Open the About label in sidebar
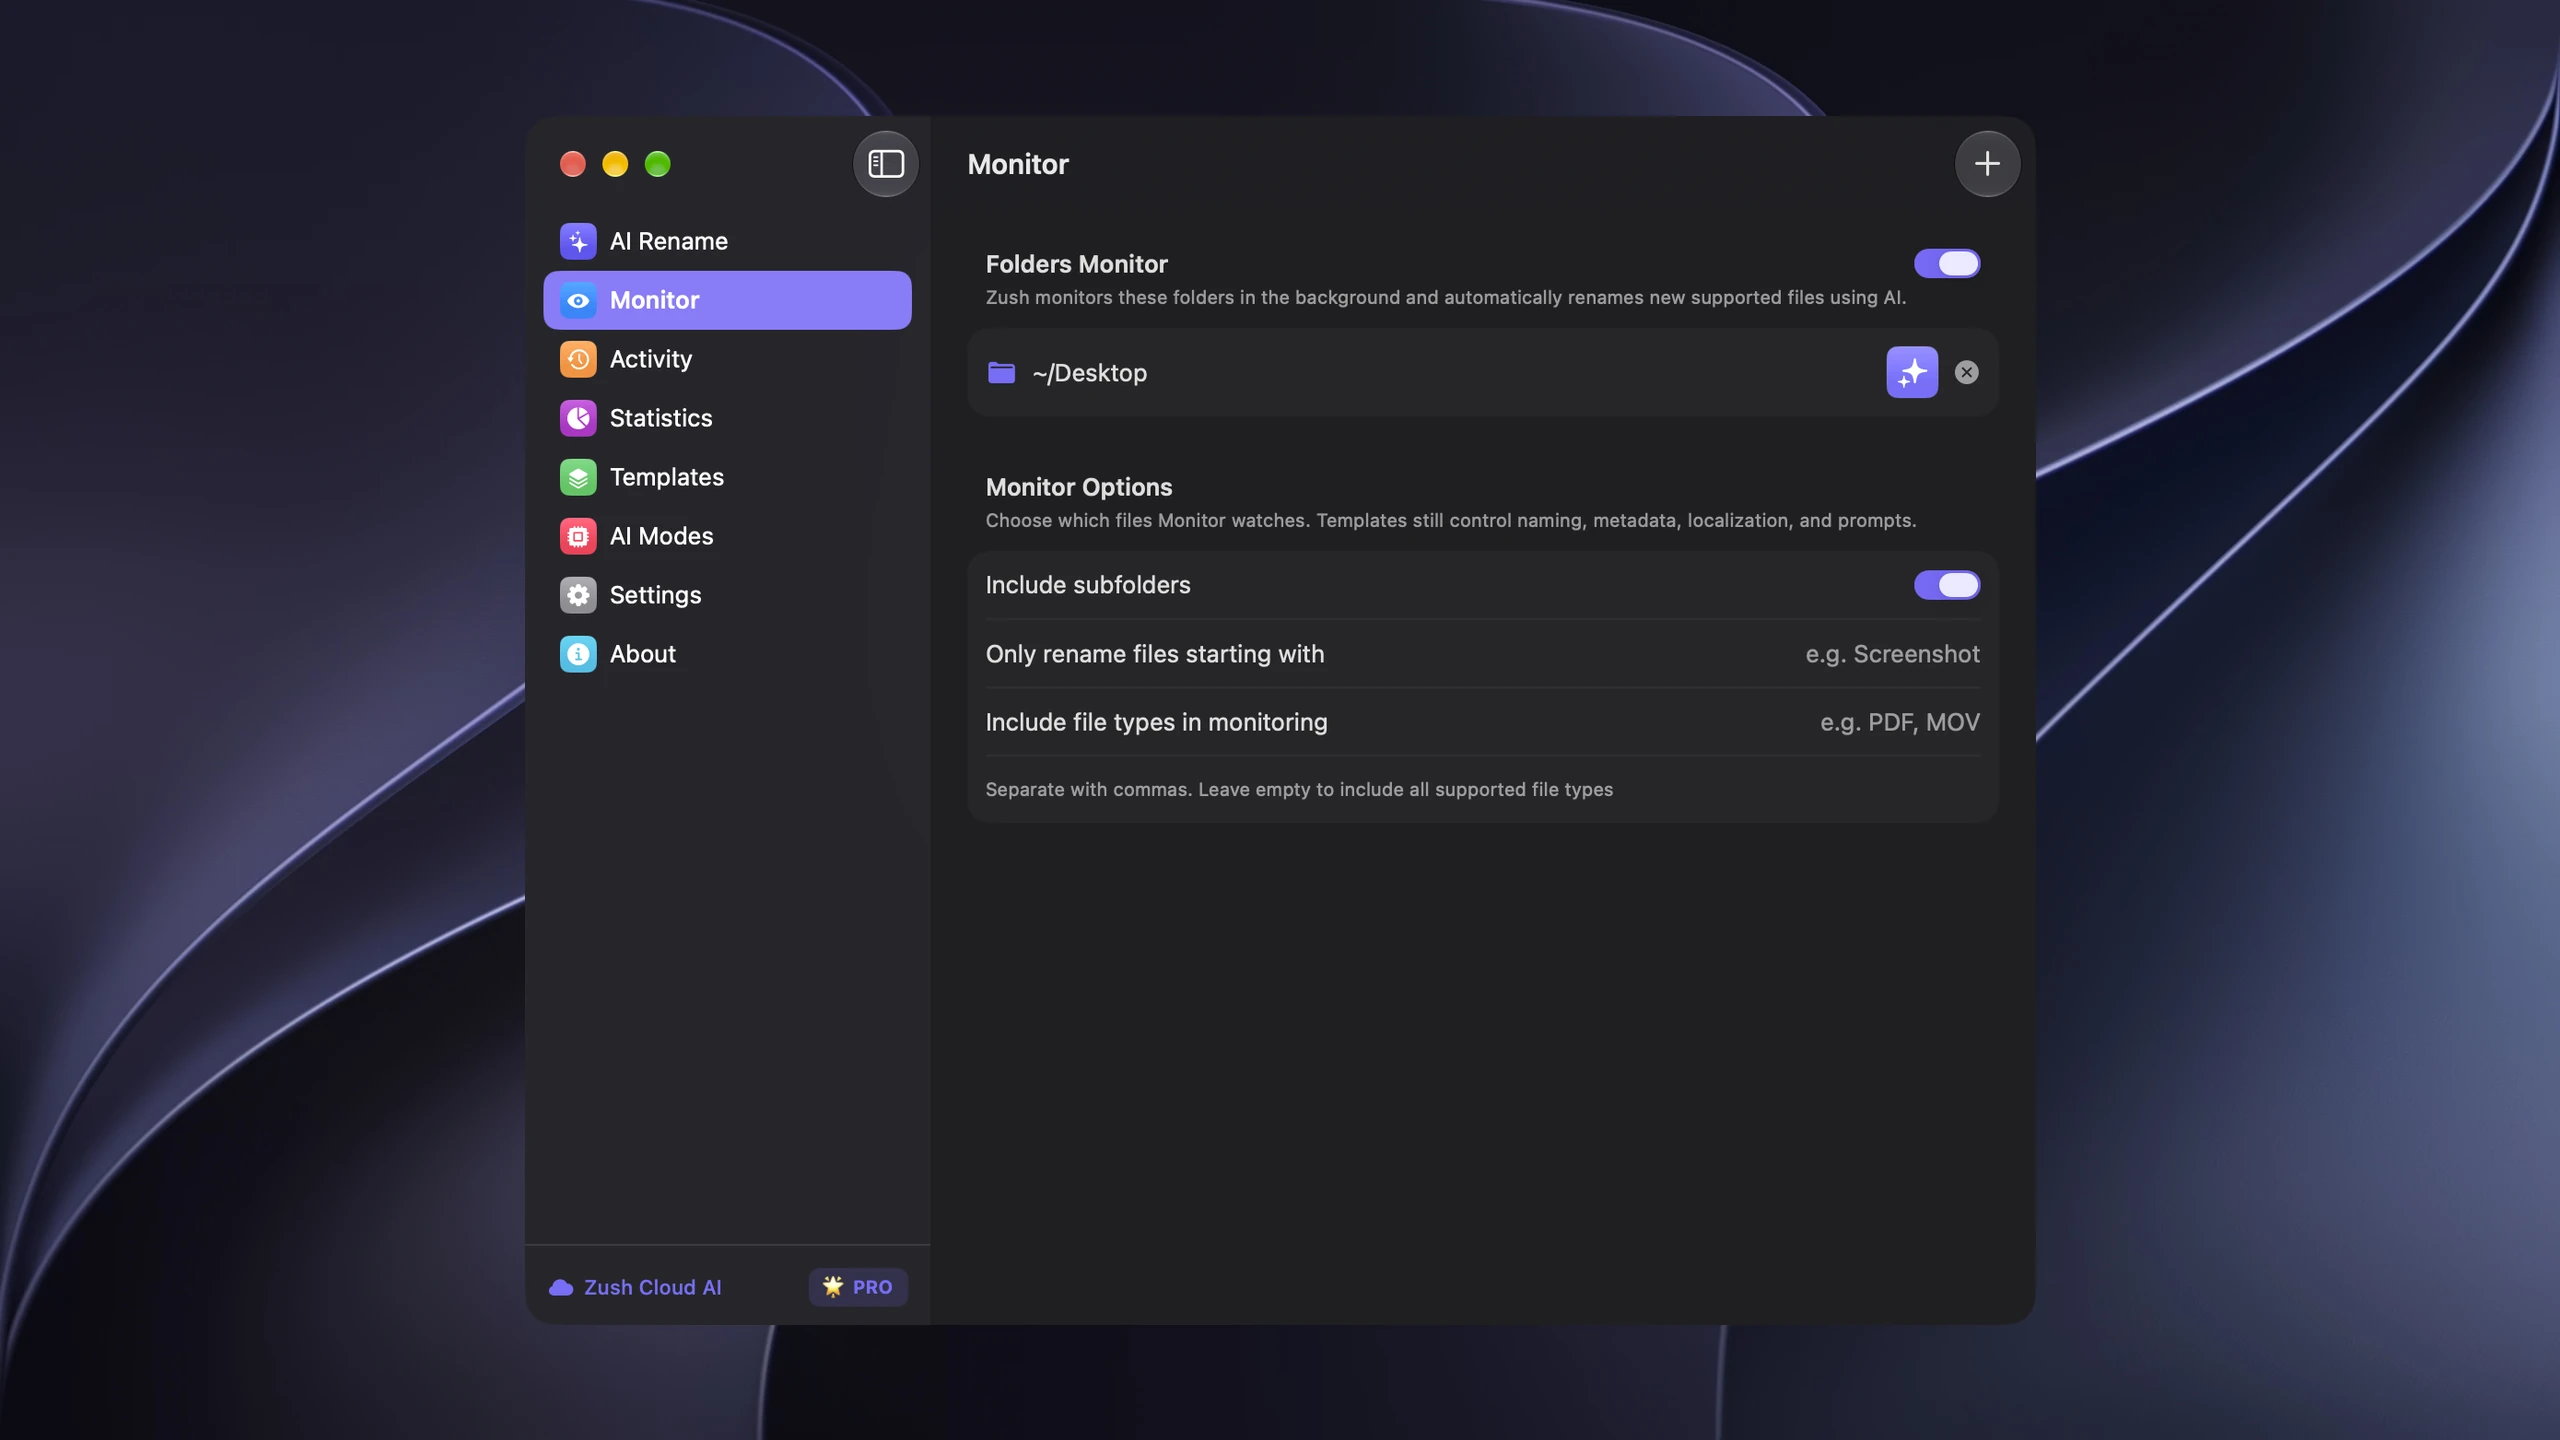 pos(643,654)
